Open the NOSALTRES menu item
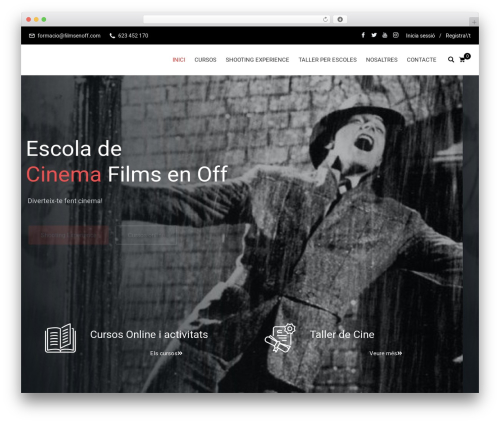 (x=382, y=60)
